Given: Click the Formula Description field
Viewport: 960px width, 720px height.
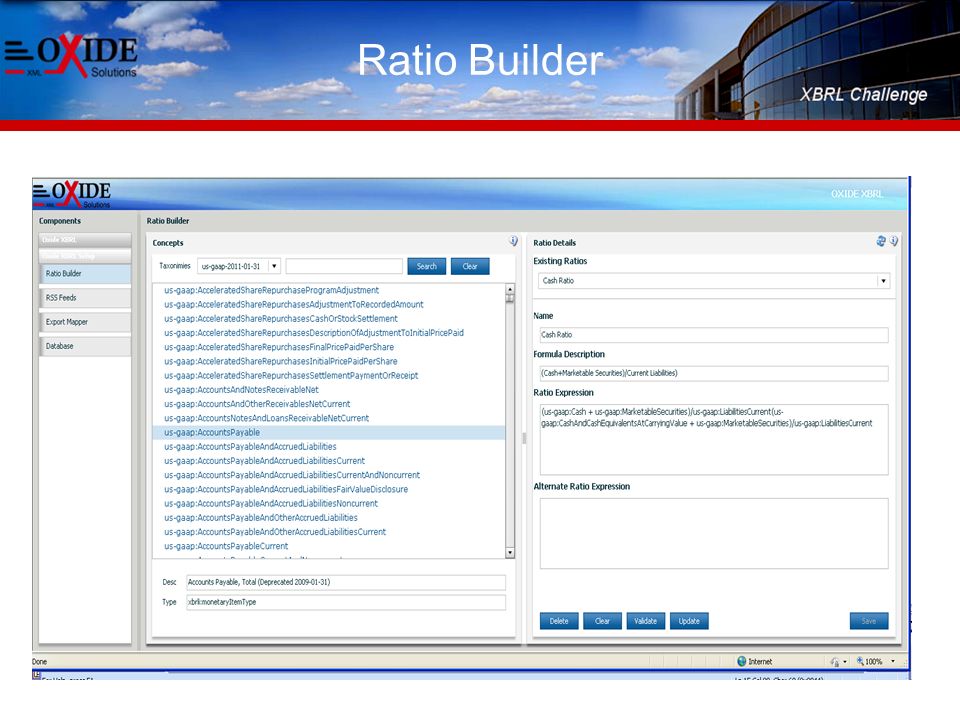Looking at the screenshot, I should pyautogui.click(x=714, y=373).
